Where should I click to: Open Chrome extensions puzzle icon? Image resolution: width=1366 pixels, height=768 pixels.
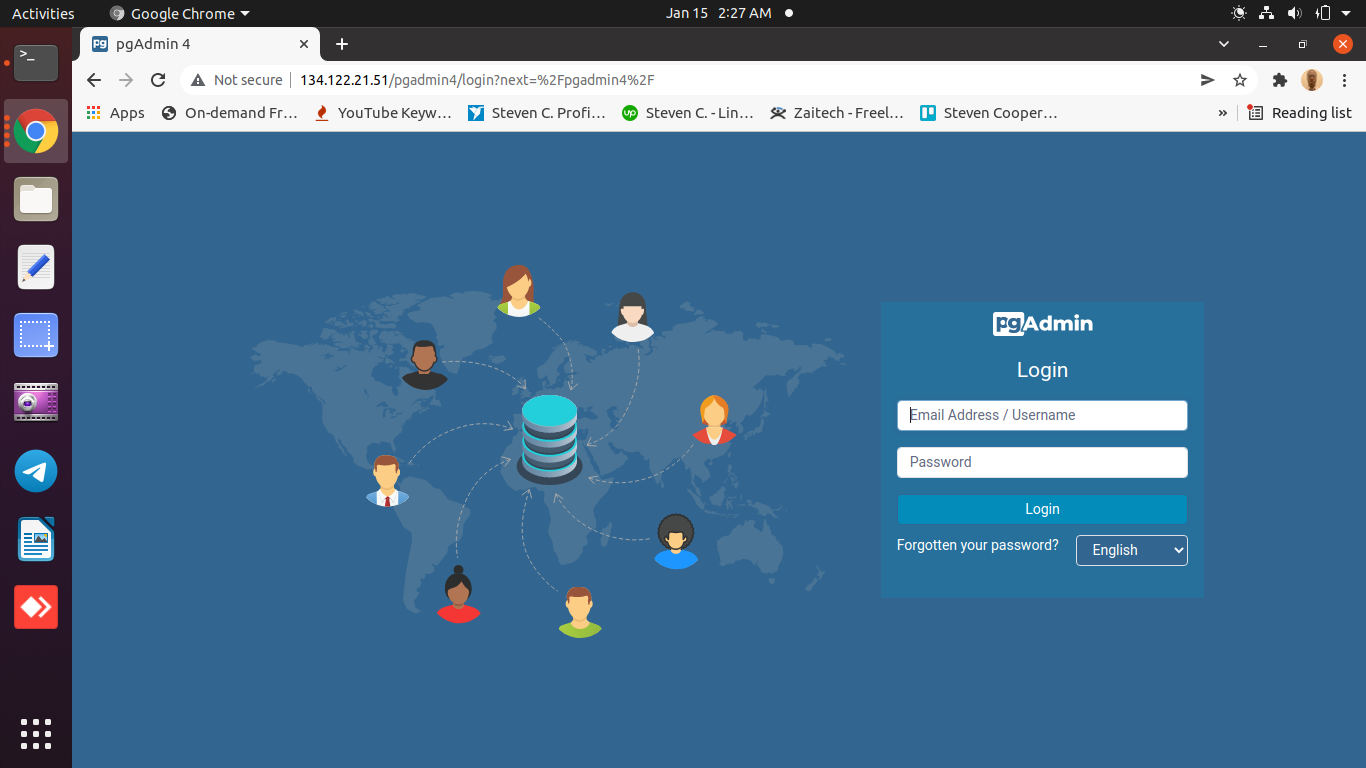(1279, 80)
